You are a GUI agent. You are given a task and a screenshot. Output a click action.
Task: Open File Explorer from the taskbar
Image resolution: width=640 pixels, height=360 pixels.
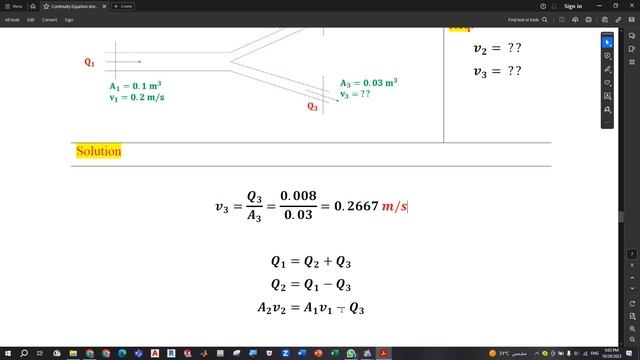73,353
